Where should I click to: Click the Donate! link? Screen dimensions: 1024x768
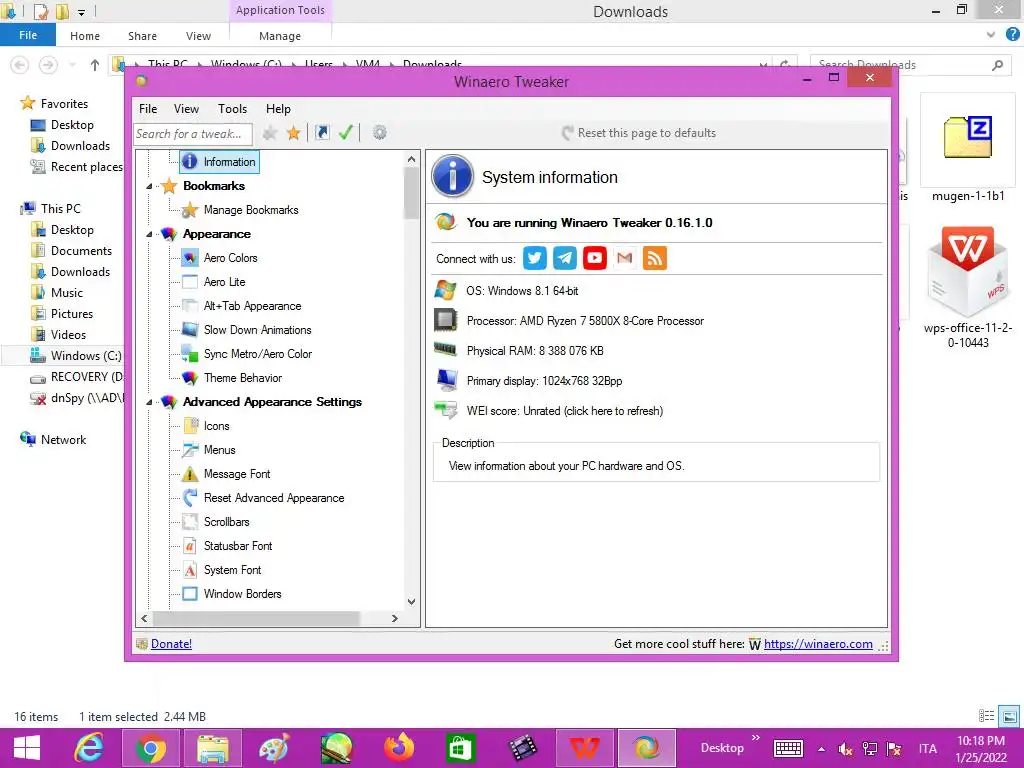pyautogui.click(x=171, y=644)
